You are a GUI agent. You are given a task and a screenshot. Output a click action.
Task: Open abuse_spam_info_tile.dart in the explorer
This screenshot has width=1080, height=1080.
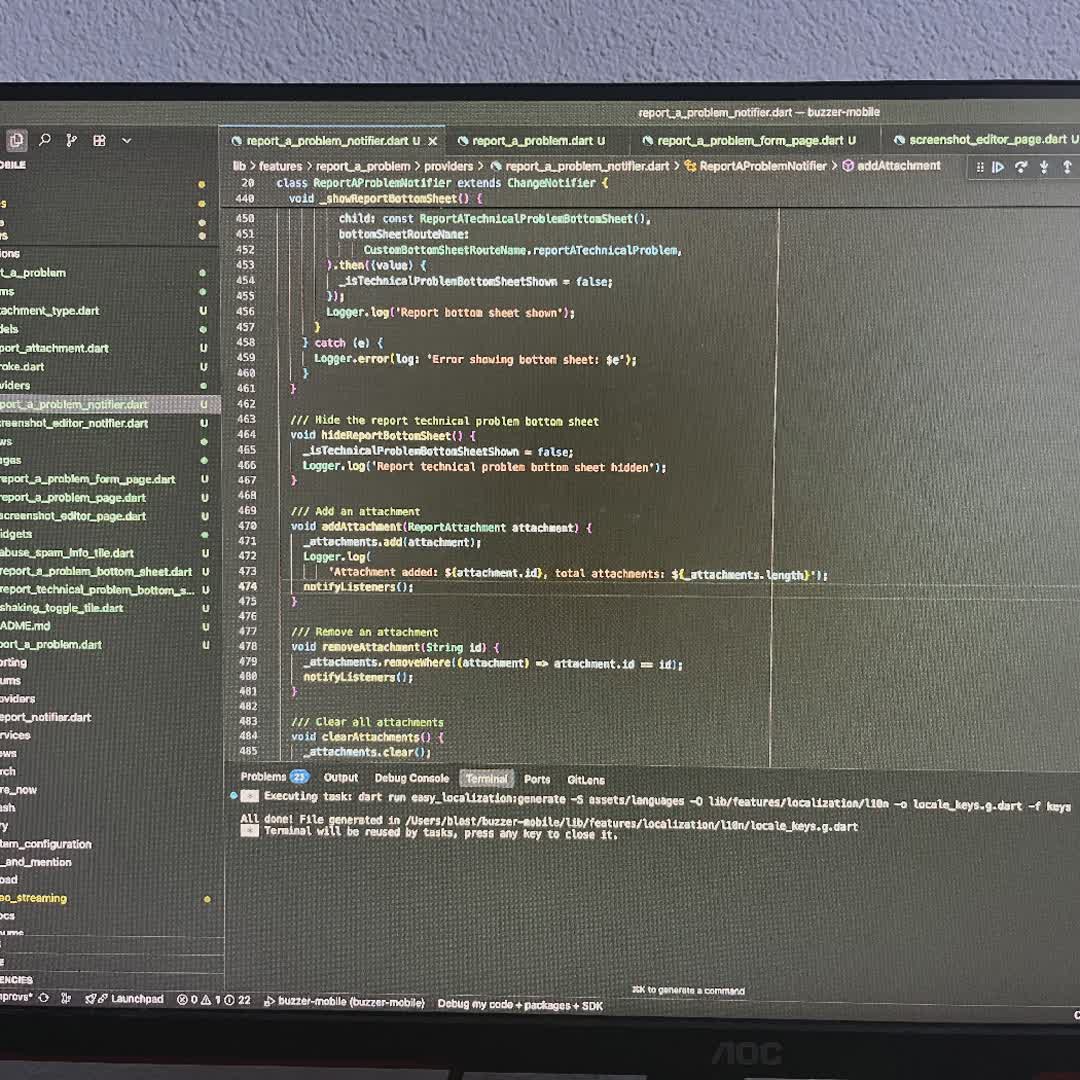110,552
